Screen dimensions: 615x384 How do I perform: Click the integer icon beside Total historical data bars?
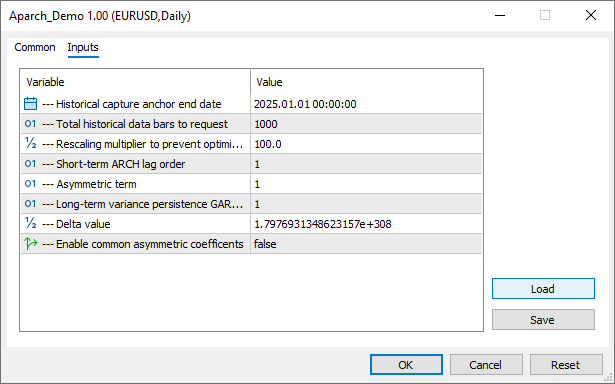click(31, 124)
